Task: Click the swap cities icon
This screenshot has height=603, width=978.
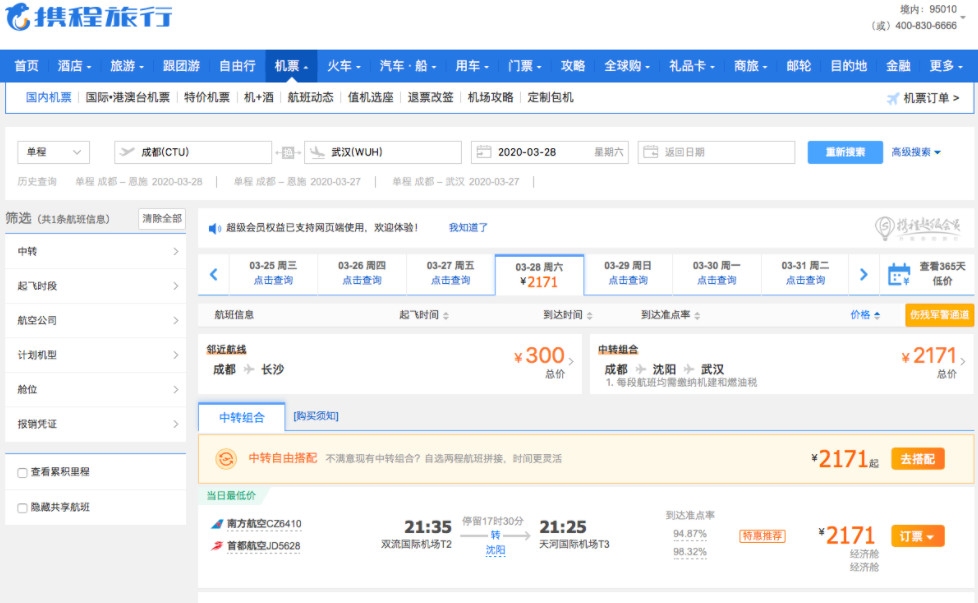Action: [288, 153]
